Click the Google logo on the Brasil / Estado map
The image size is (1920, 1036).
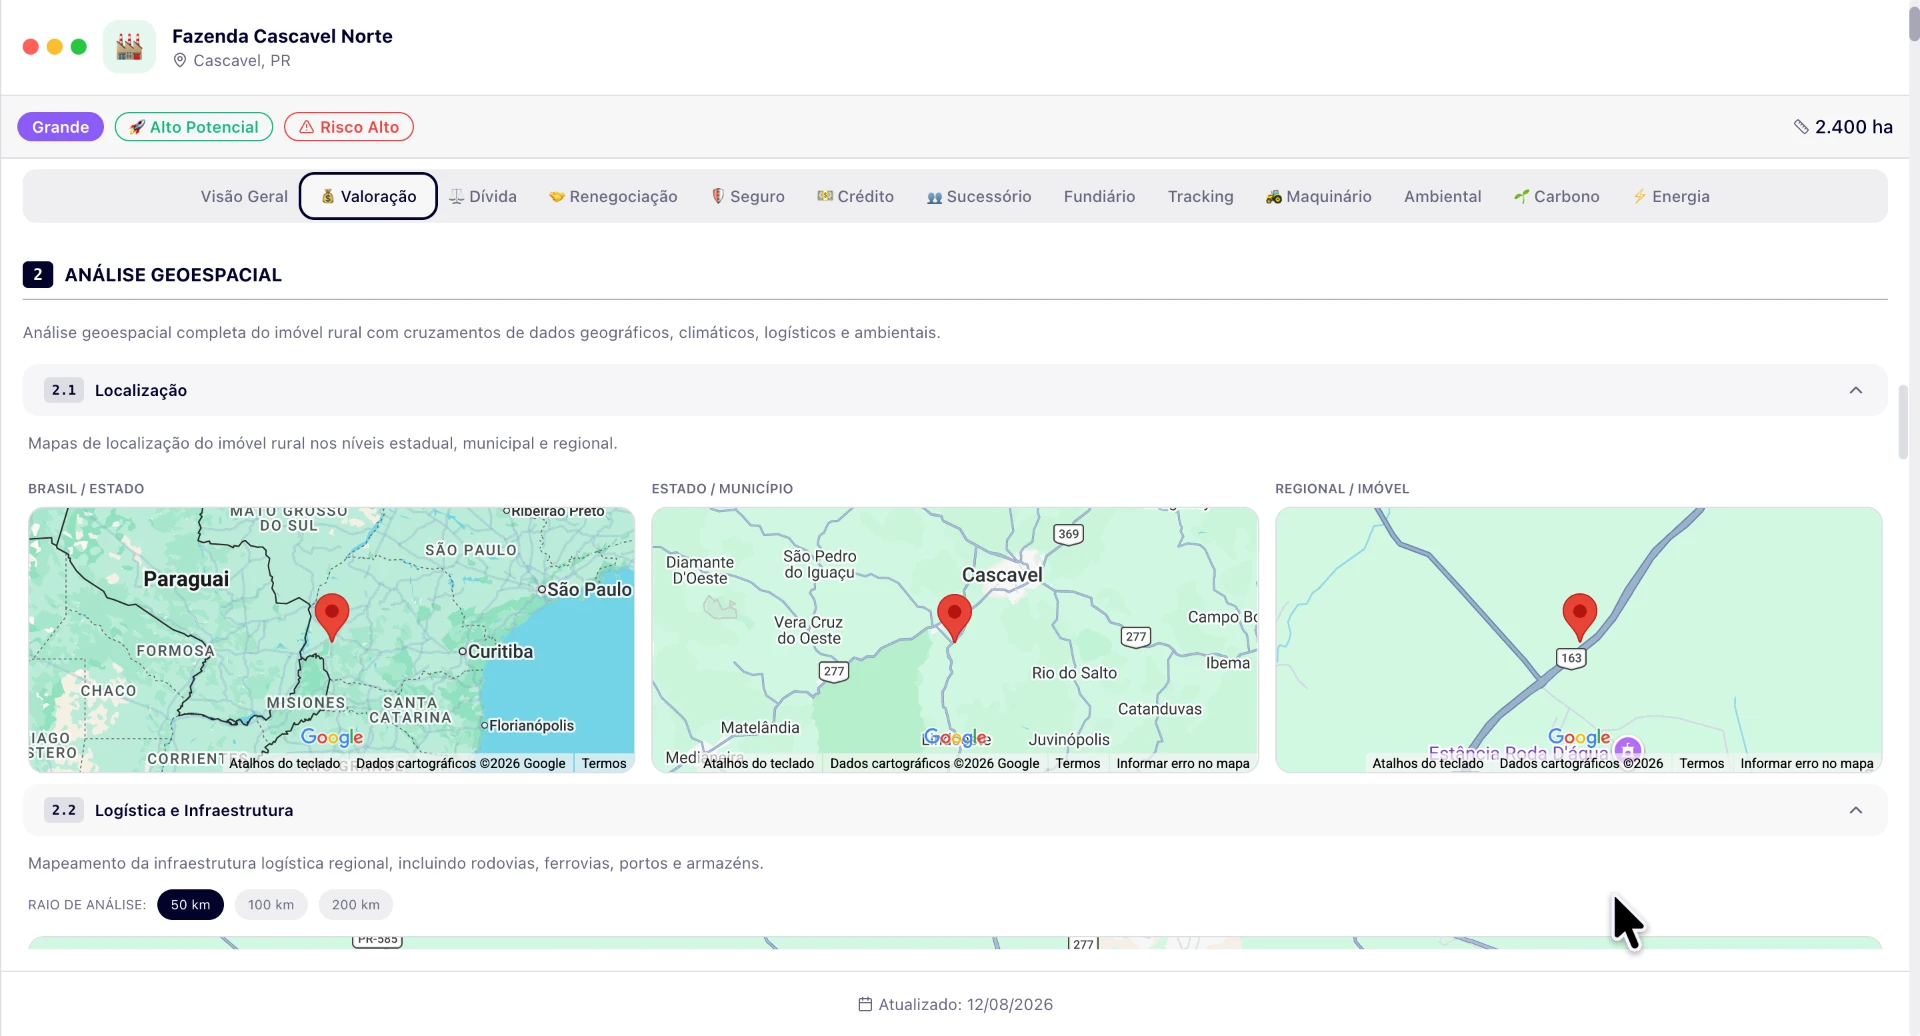332,738
